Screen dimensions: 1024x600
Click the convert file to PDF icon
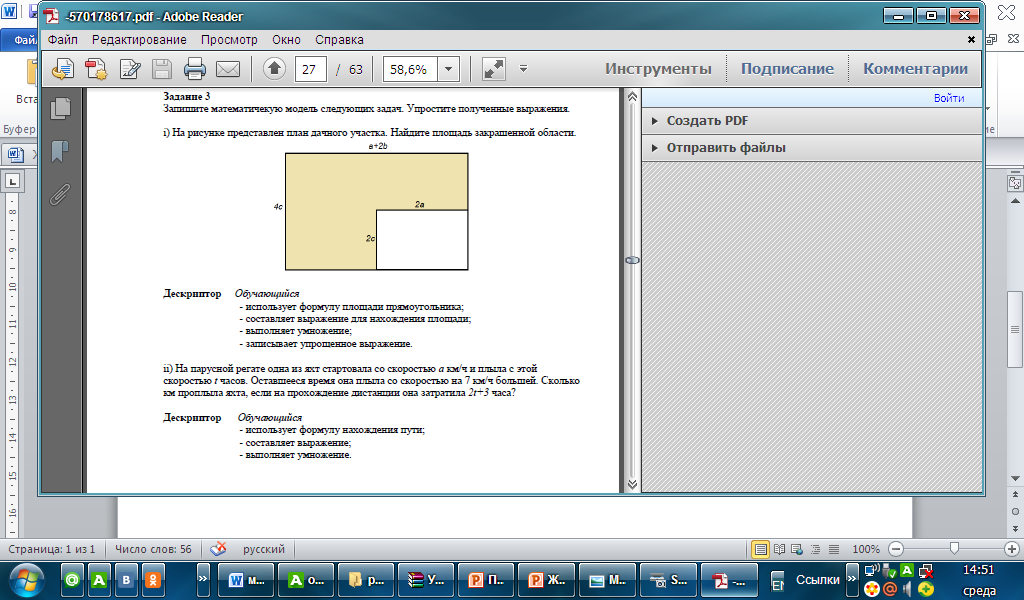[x=96, y=69]
